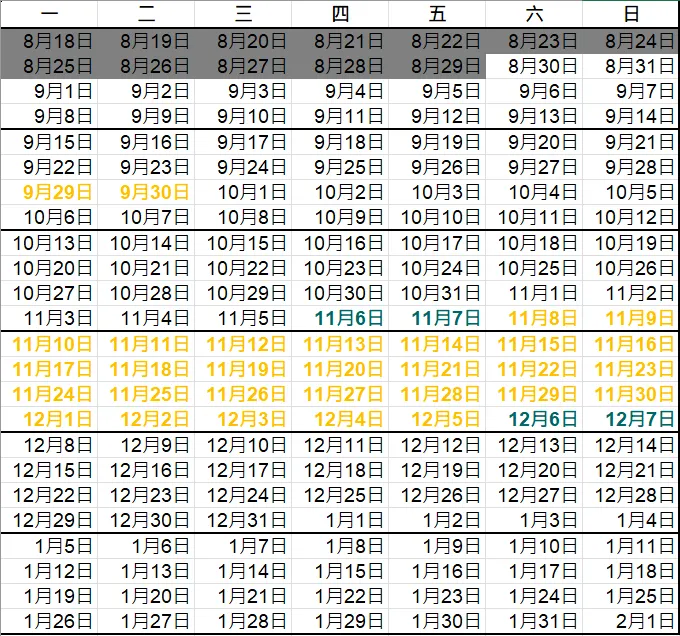Select the 日 weekday header cell
The width and height of the screenshot is (680, 636).
(631, 14)
